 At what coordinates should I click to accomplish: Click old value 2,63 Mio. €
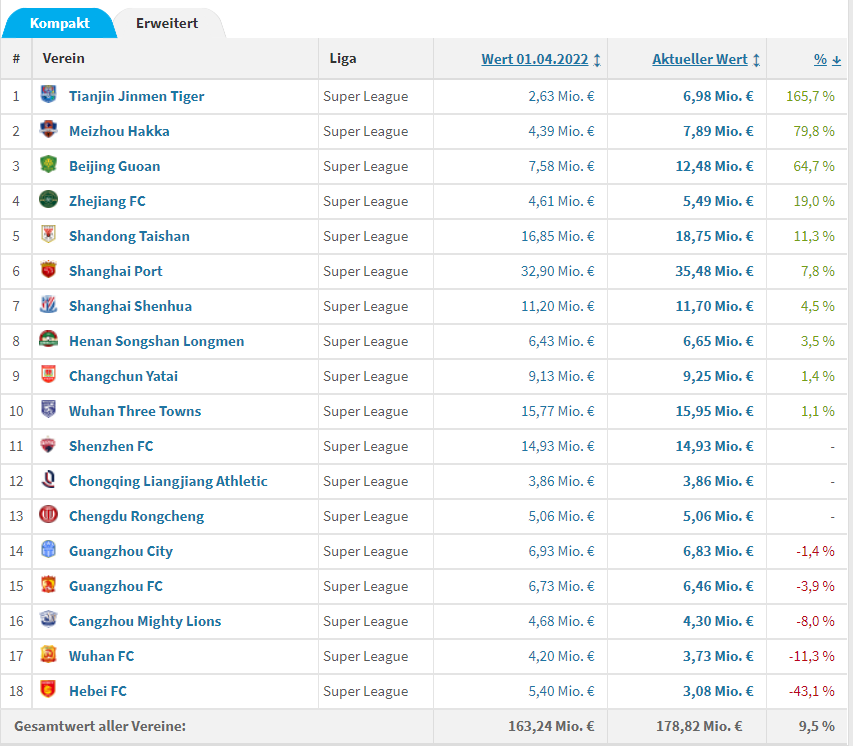tap(561, 96)
